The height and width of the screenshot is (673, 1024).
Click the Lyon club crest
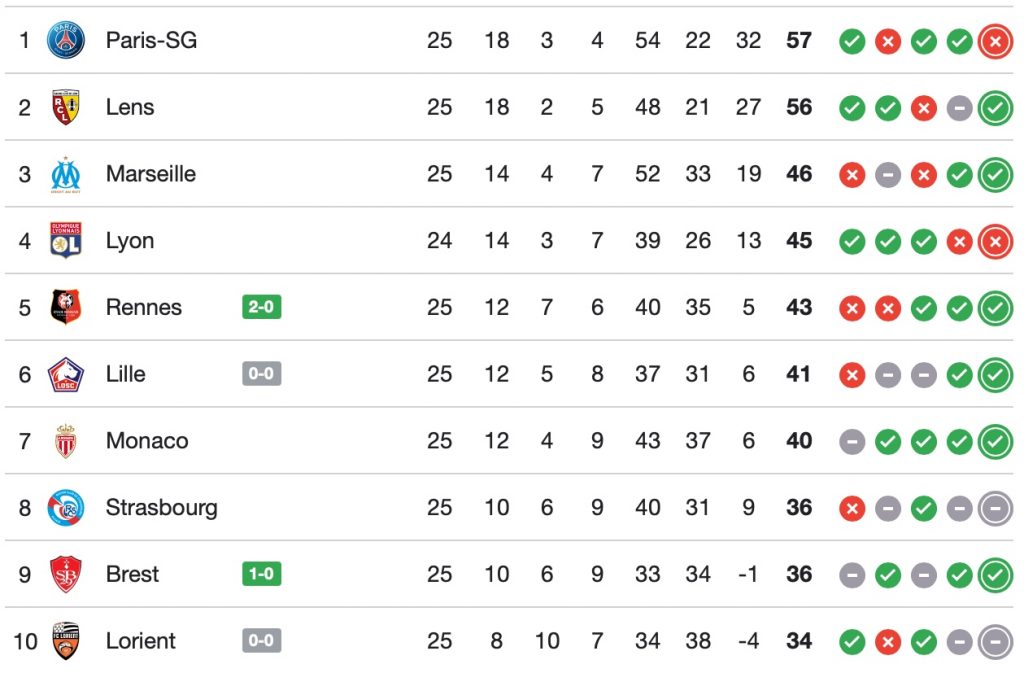66,241
